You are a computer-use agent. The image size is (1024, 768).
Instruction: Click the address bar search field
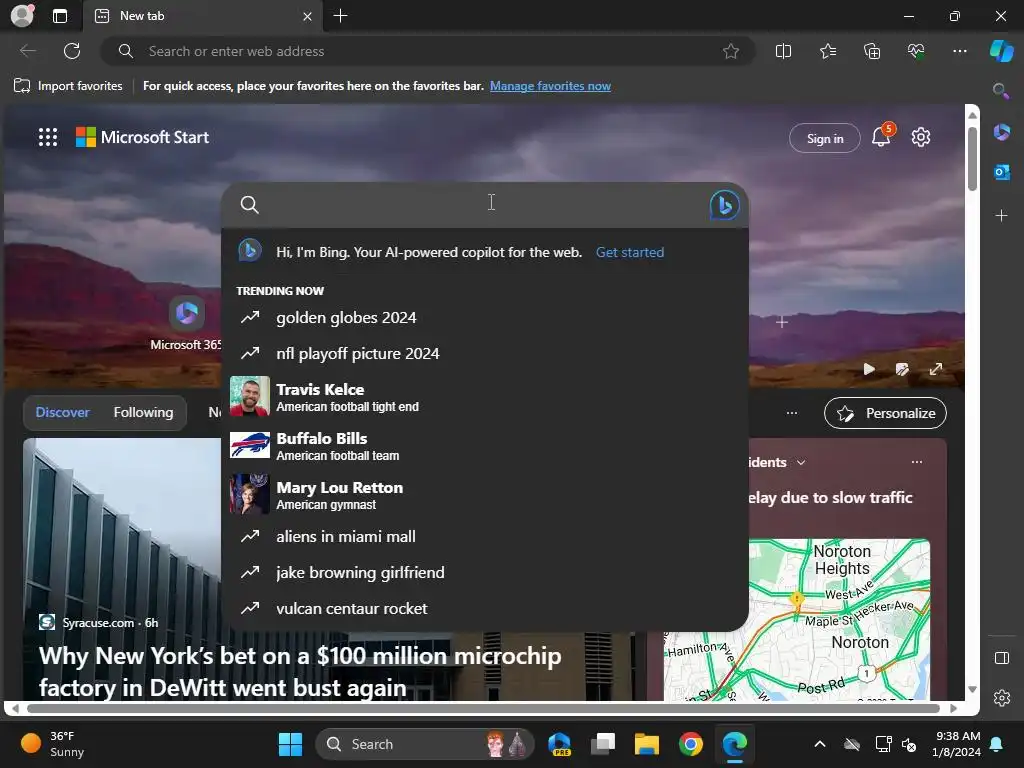(x=428, y=51)
